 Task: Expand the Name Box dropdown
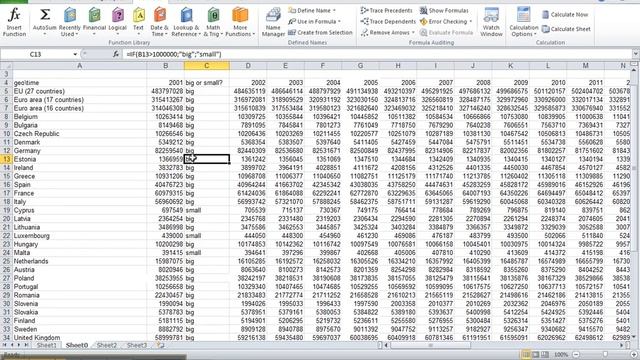(75, 54)
